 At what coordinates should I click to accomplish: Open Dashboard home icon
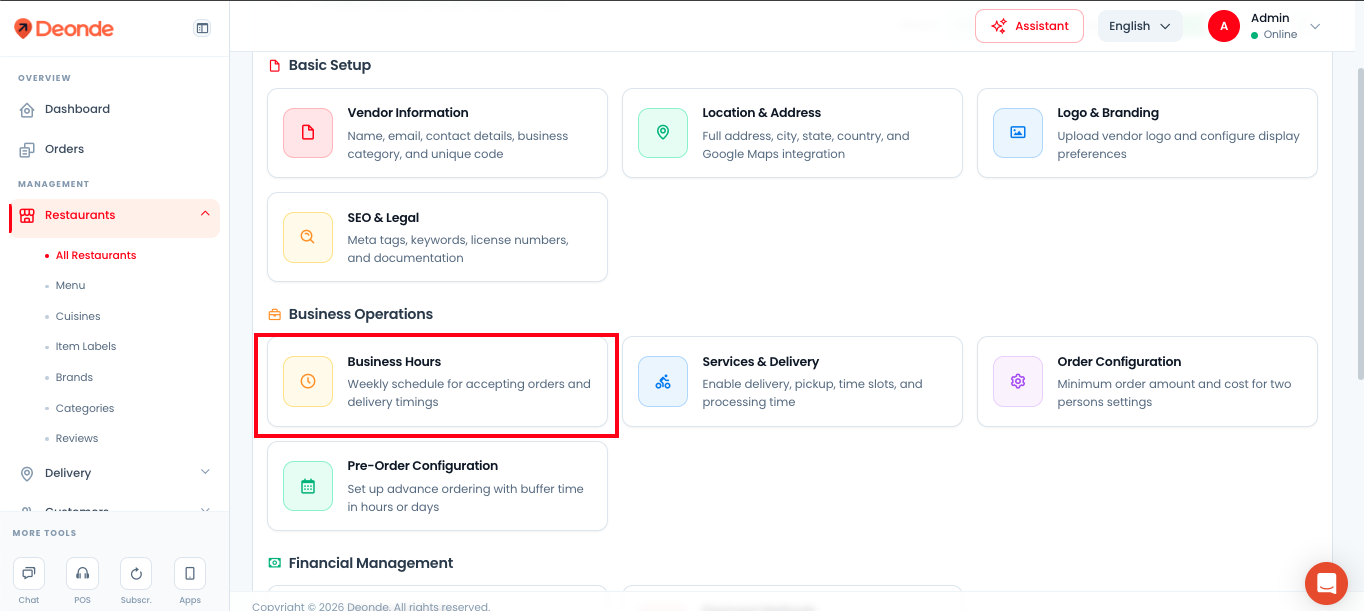click(27, 110)
